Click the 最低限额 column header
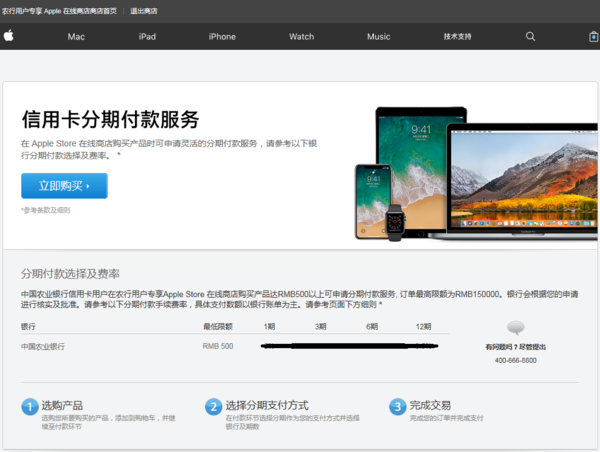Viewport: 600px width, 452px height. coord(218,326)
